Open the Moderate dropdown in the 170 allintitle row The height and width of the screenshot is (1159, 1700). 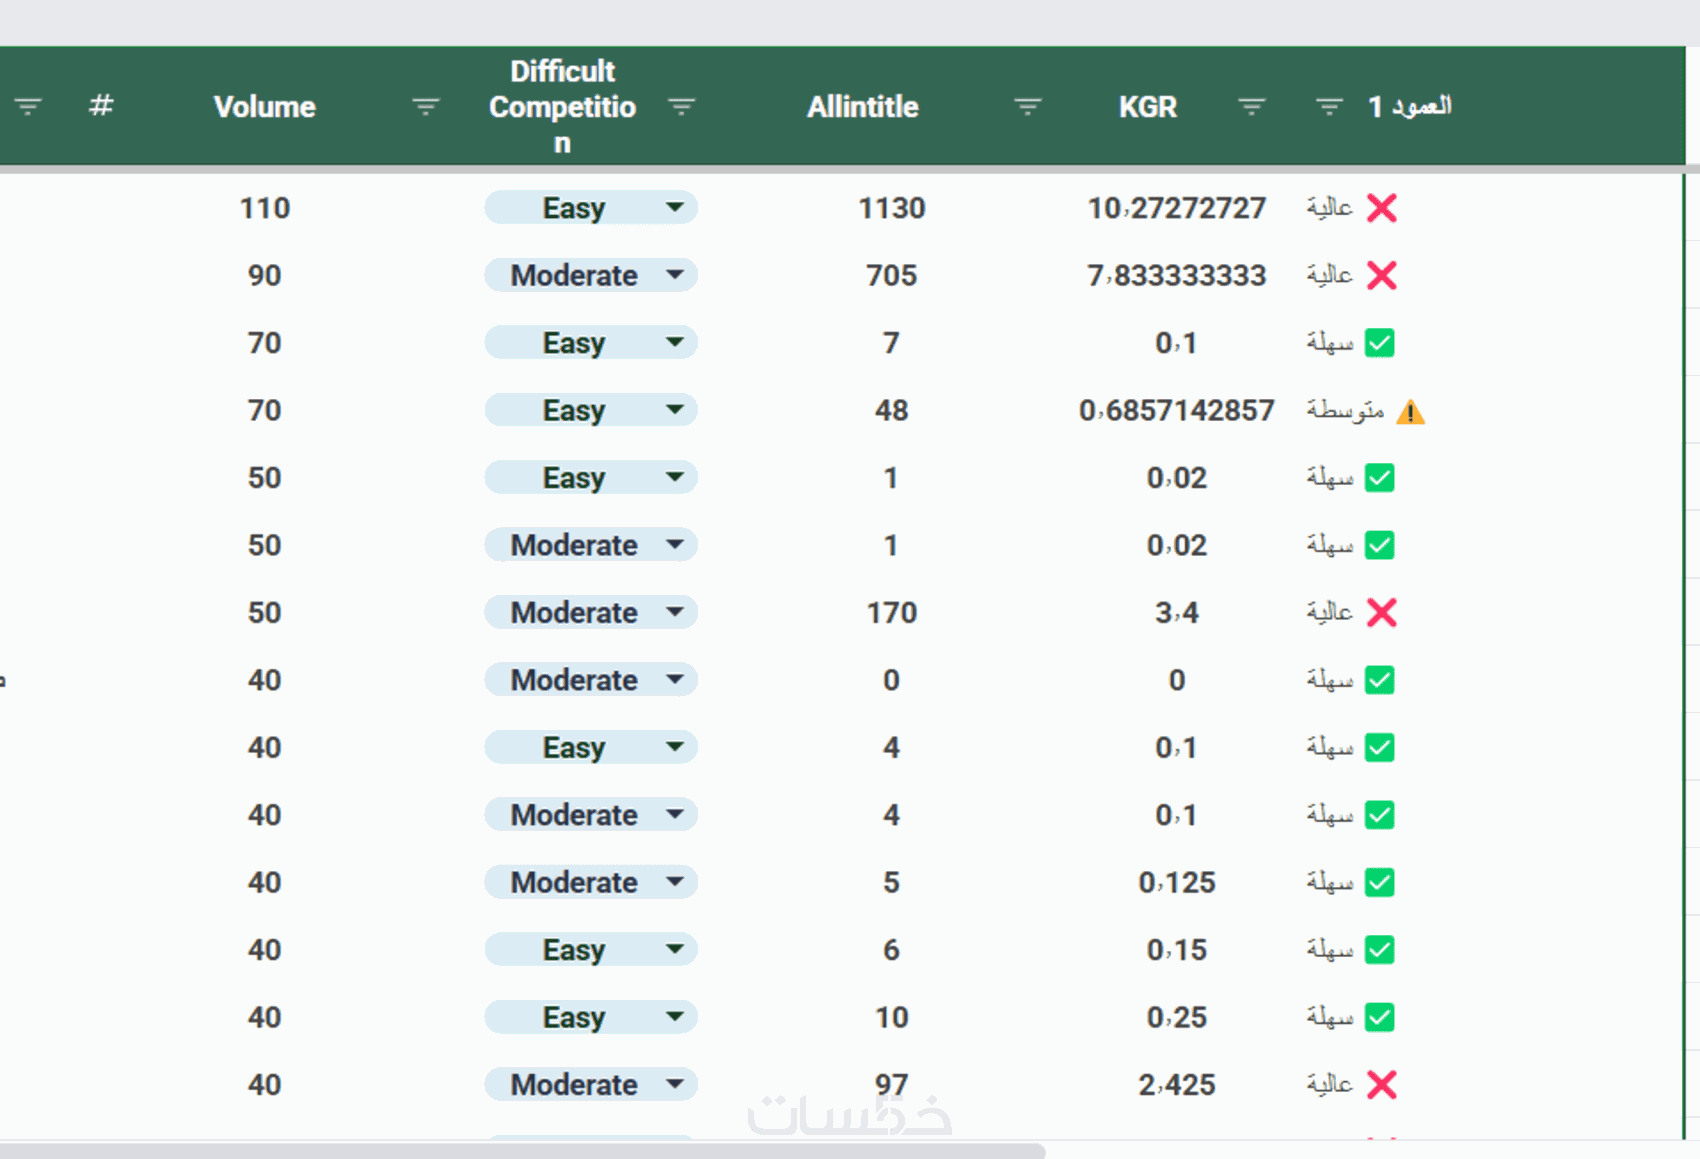pyautogui.click(x=675, y=612)
